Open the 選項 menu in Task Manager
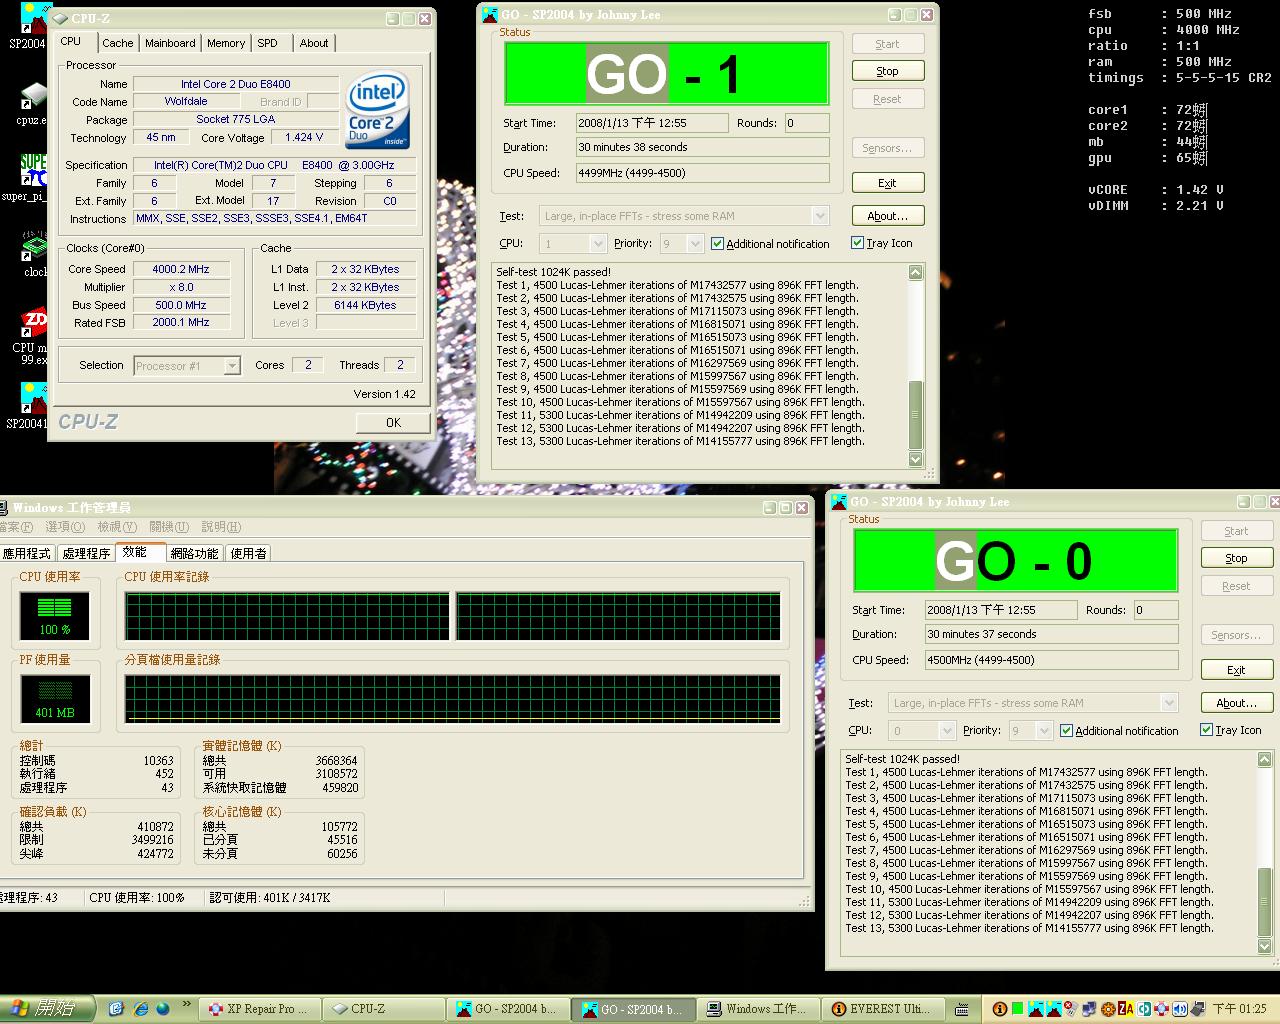Viewport: 1280px width, 1024px height. pyautogui.click(x=65, y=527)
